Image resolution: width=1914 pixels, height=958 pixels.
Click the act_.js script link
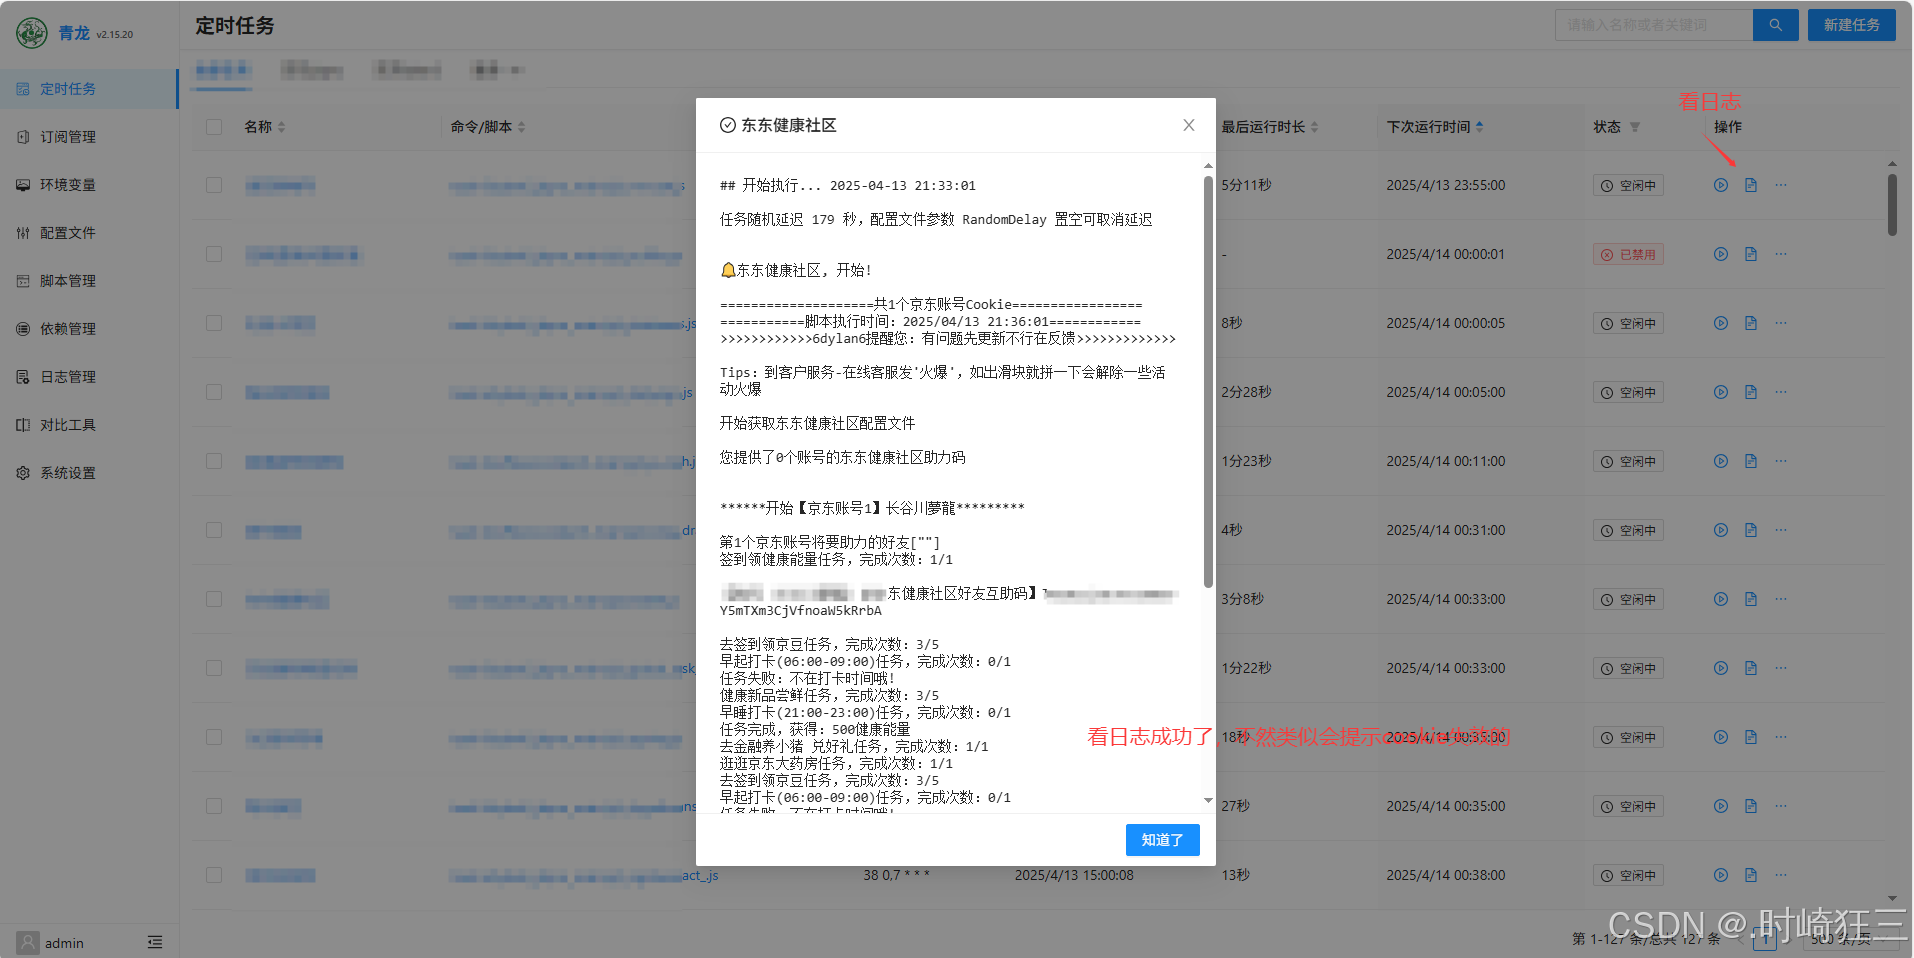700,875
